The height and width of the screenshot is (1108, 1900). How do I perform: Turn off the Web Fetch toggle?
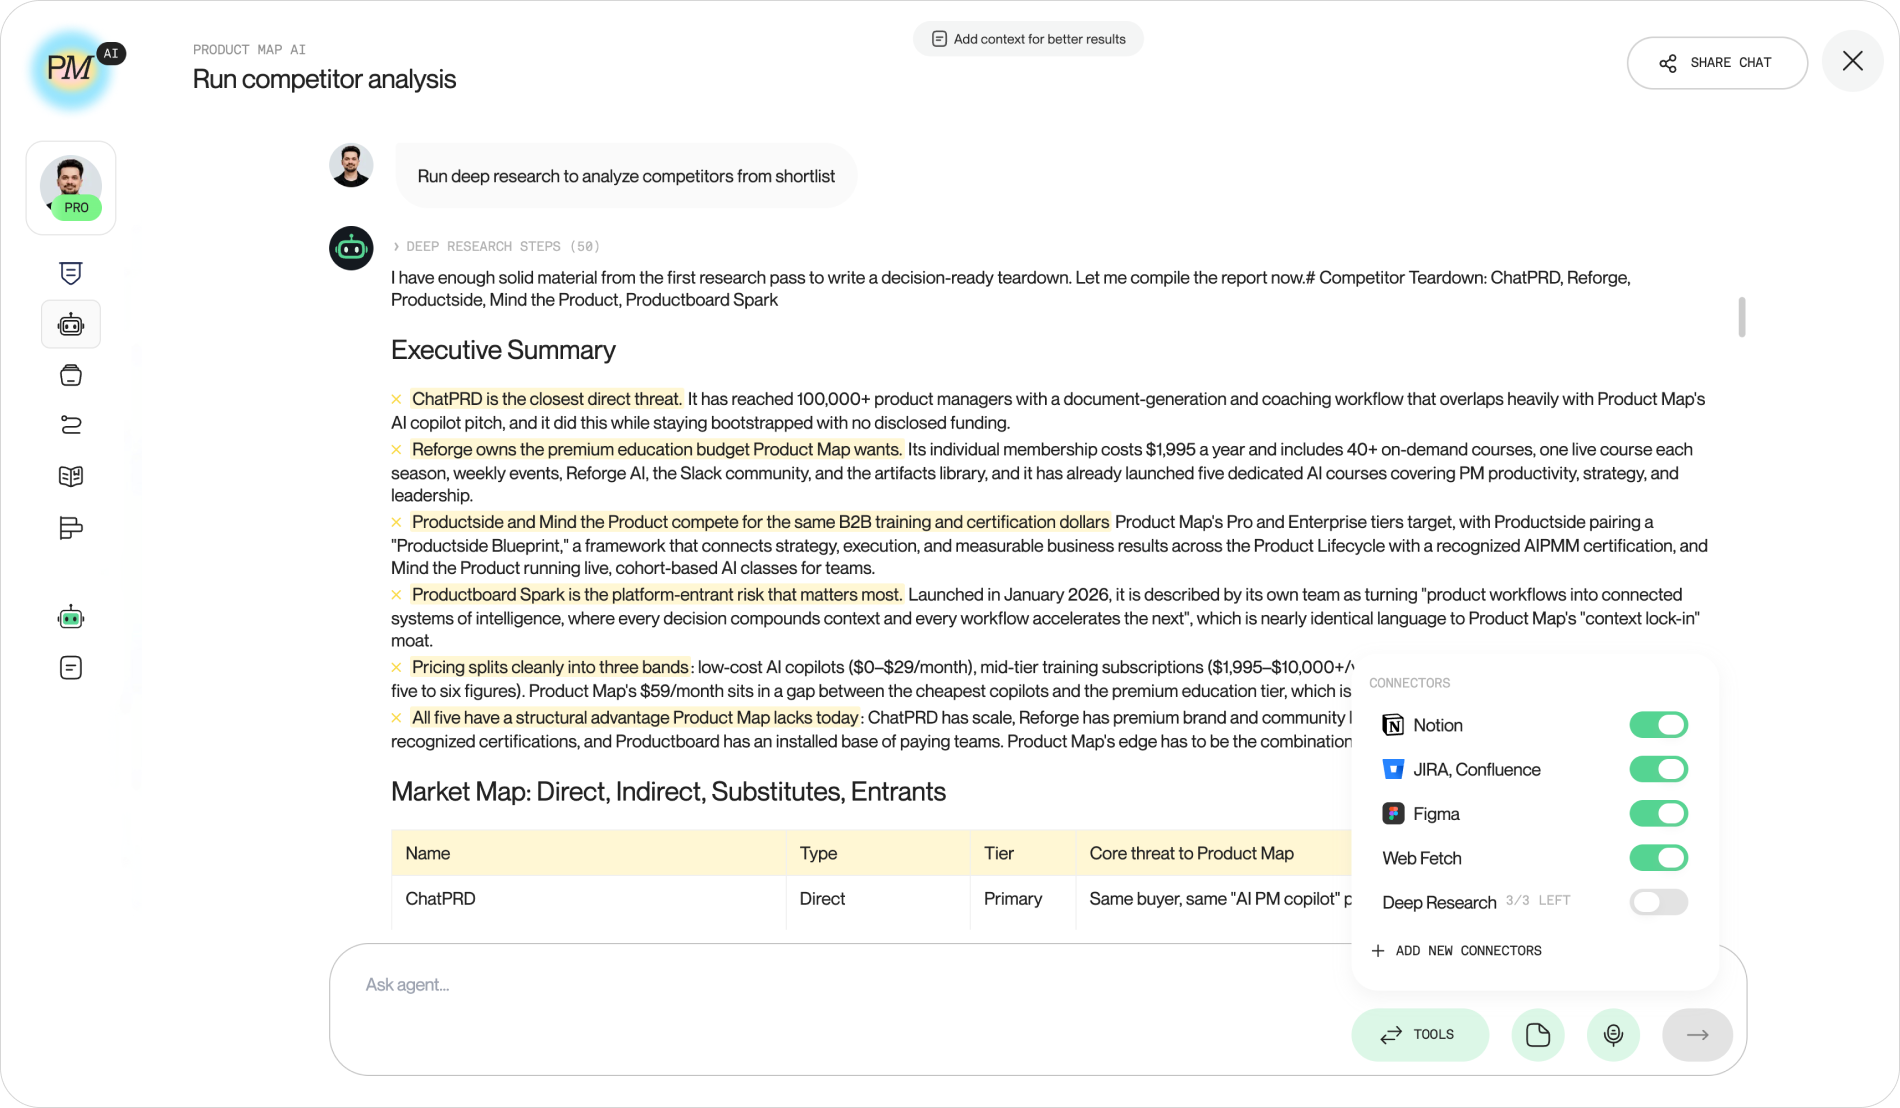[1658, 857]
